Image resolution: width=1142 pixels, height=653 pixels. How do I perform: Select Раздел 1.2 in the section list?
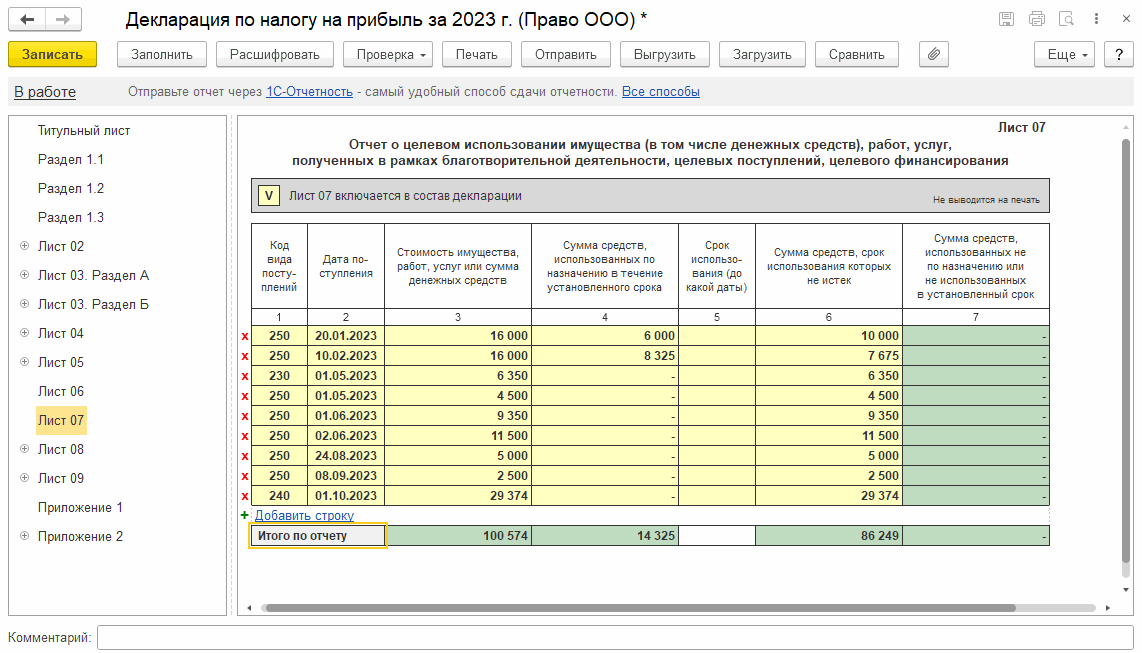click(70, 188)
